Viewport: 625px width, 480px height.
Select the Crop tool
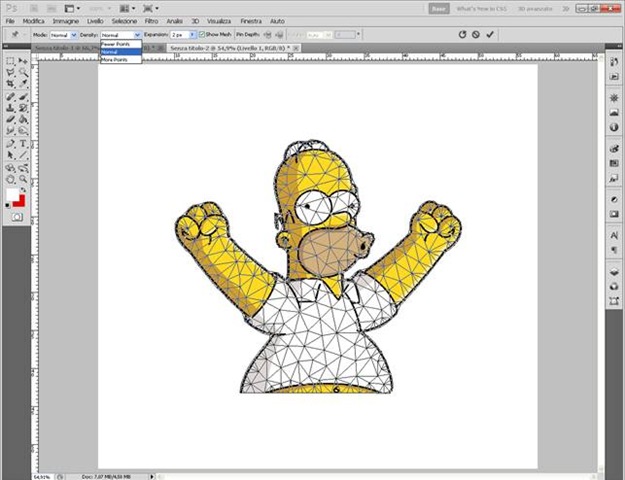pos(10,83)
